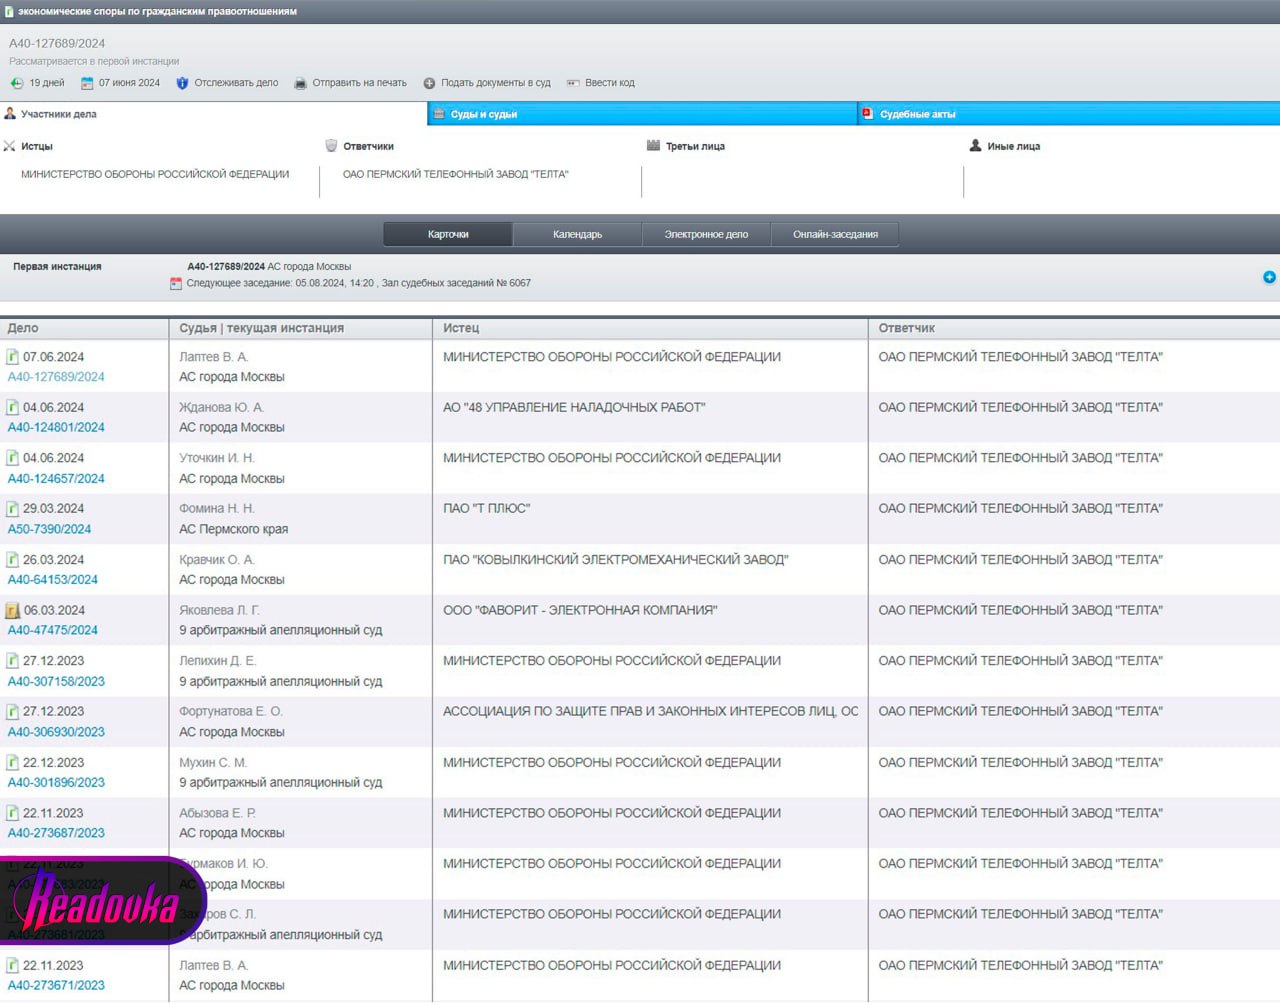Click the document icon for case dated 07.06.2024
Viewport: 1280px width, 1006px height.
point(13,357)
